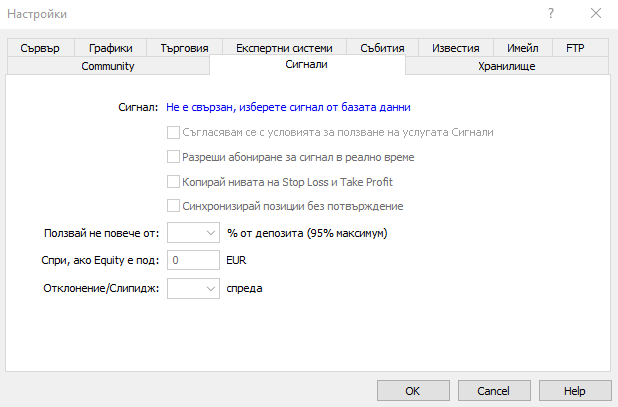
Task: Check 'Синхронизирай позиции без потвърждение'
Action: click(173, 206)
